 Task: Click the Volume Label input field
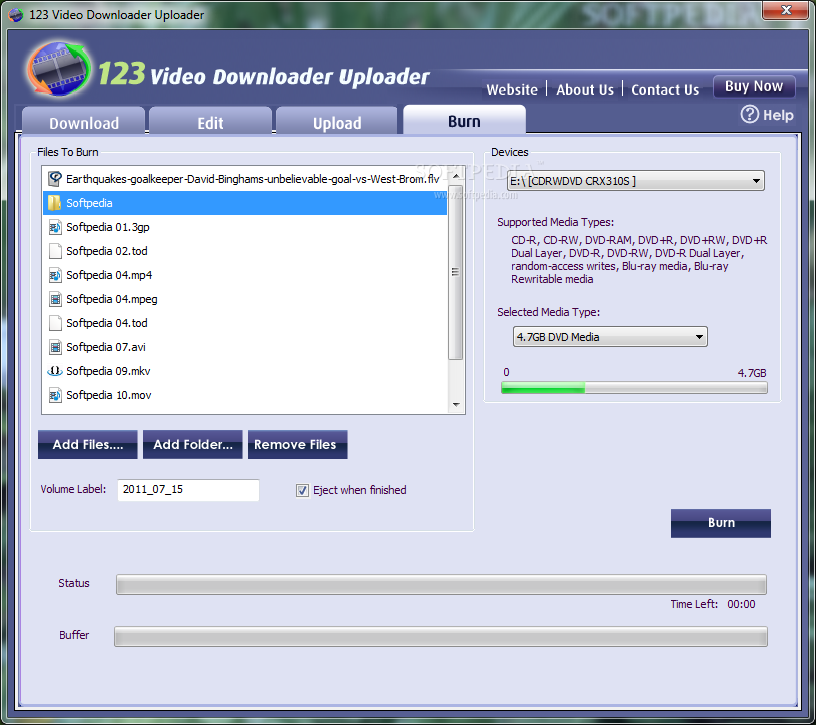point(188,490)
